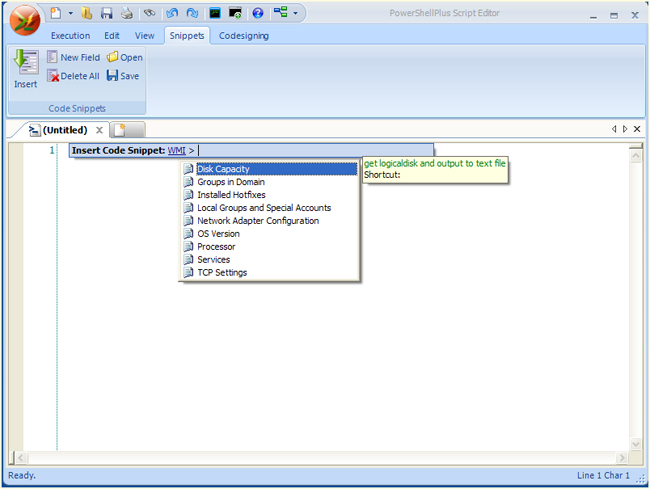Save script with the floppy disk icon

click(107, 13)
